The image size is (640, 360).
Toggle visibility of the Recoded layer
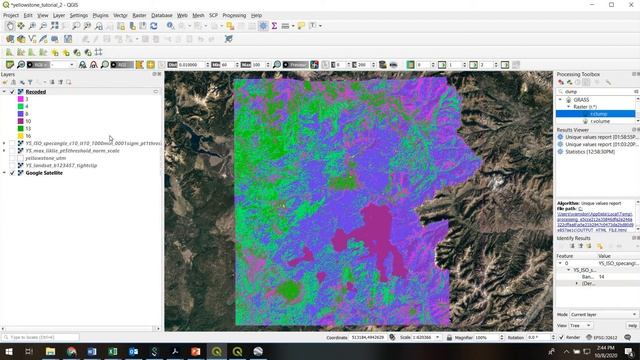tap(12, 92)
